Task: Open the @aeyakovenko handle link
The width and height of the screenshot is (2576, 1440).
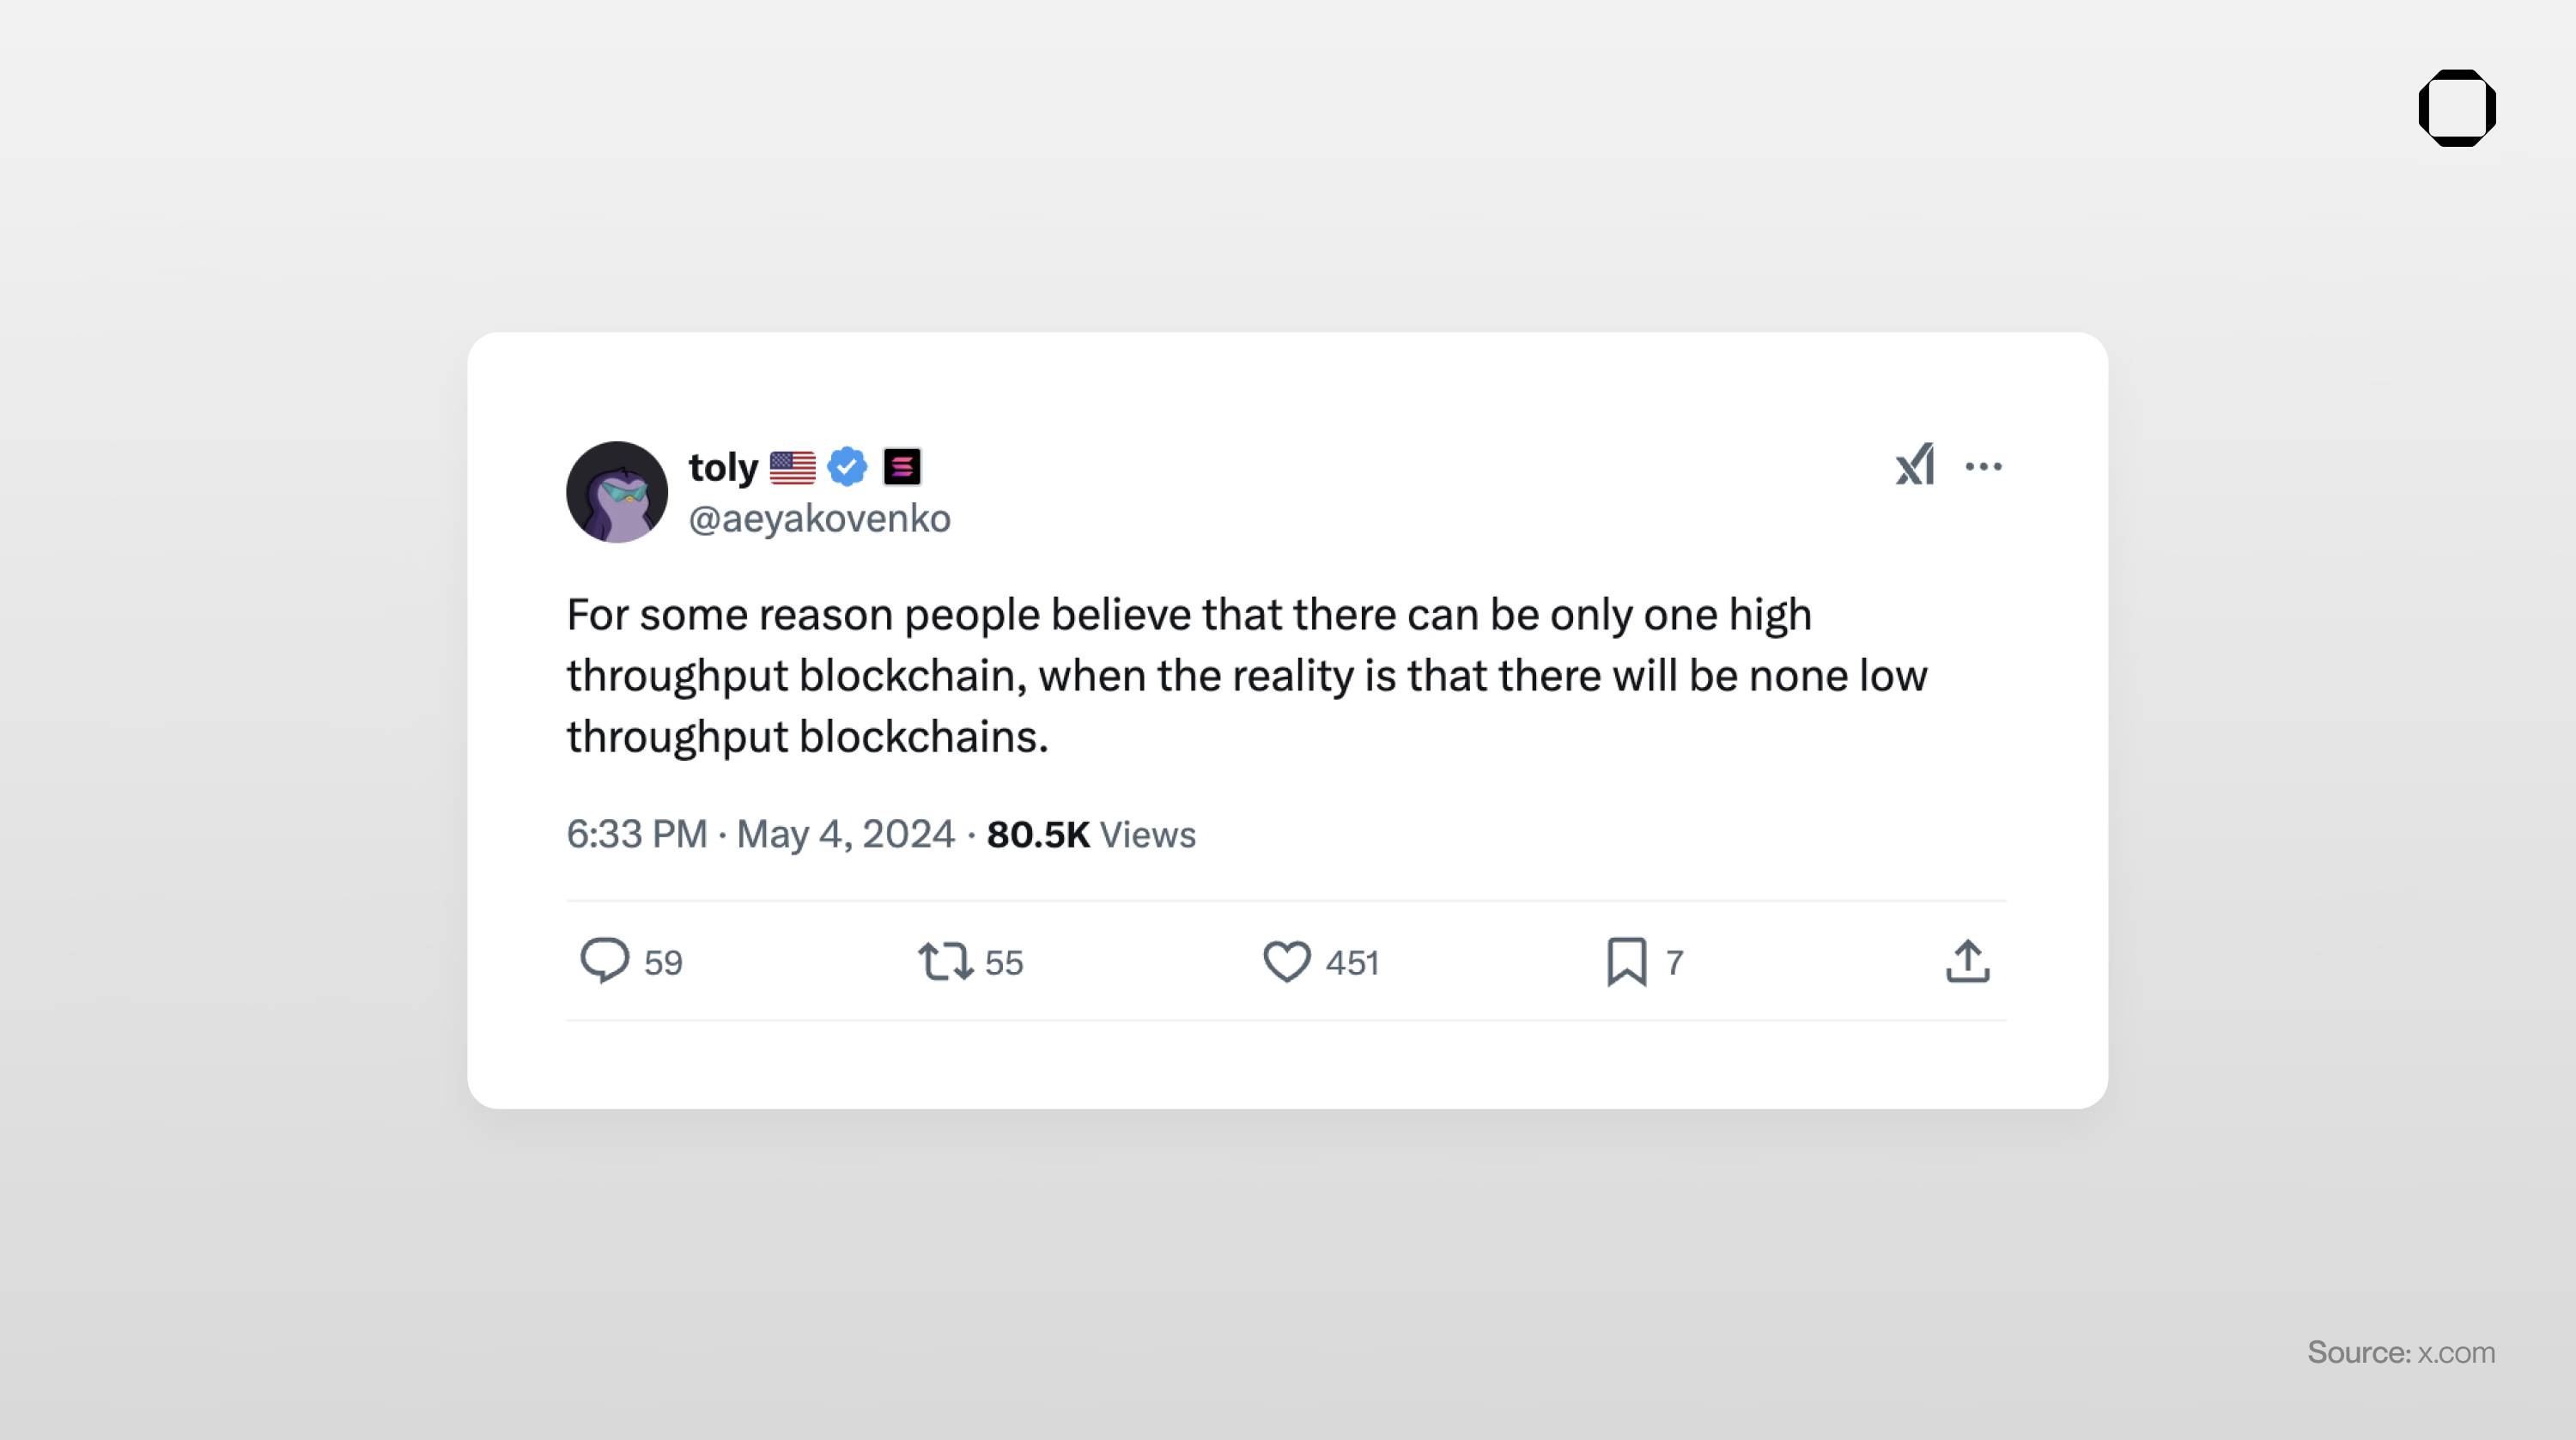Action: (x=819, y=518)
